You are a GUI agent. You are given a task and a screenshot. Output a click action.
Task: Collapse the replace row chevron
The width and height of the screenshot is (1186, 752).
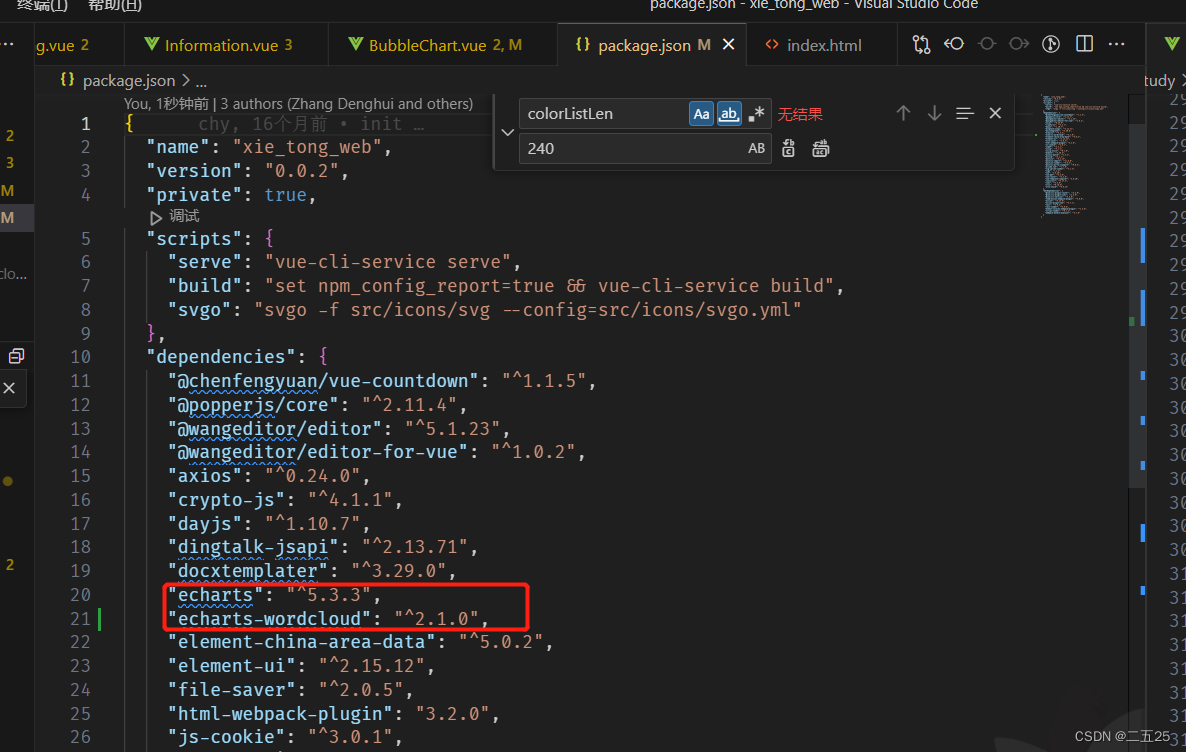tap(508, 132)
